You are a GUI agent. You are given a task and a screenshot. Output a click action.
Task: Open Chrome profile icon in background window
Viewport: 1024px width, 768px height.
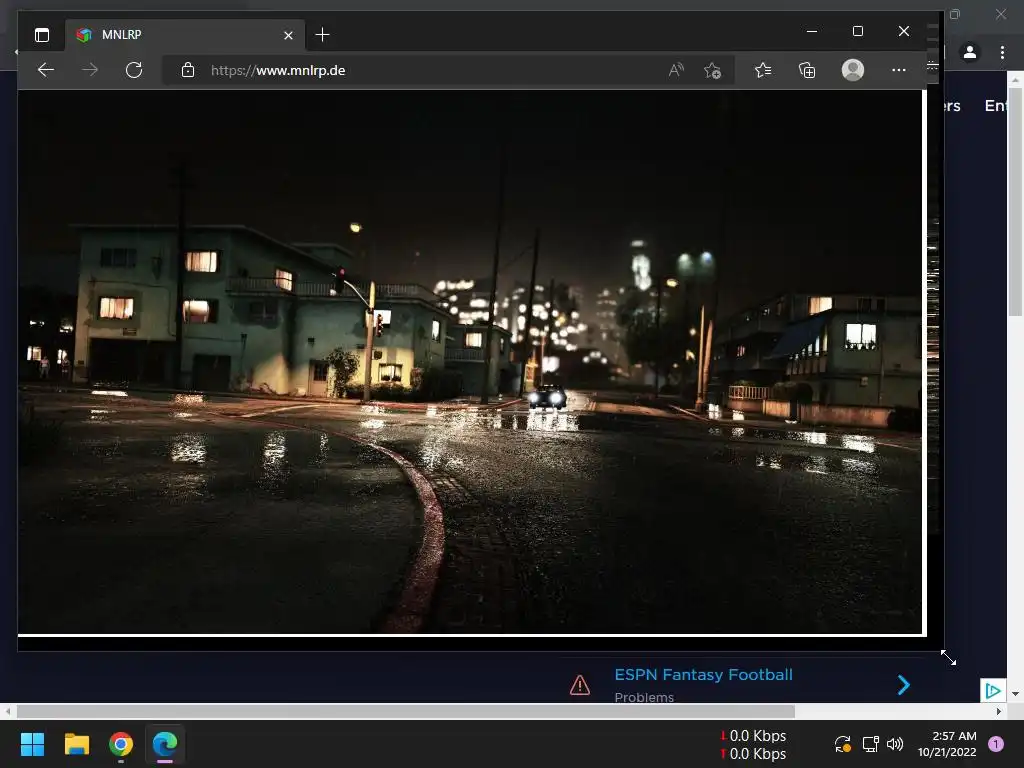point(970,52)
